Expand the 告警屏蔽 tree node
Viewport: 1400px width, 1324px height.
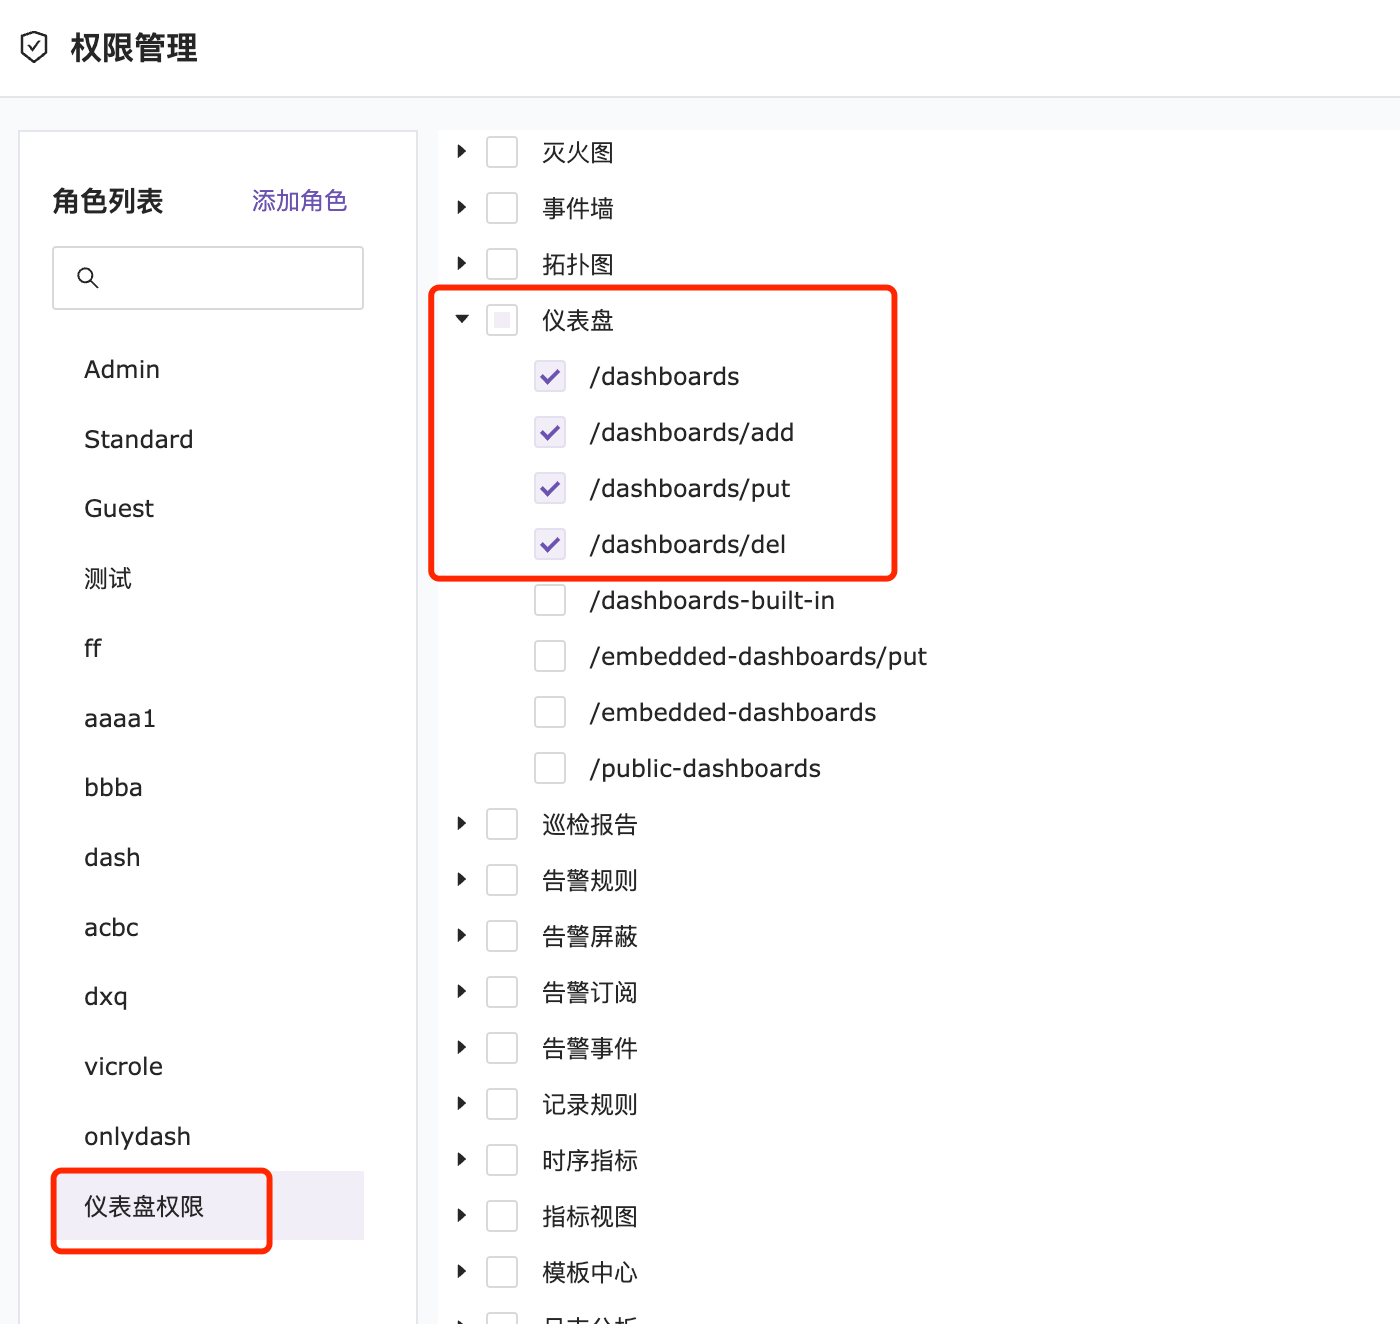point(461,936)
